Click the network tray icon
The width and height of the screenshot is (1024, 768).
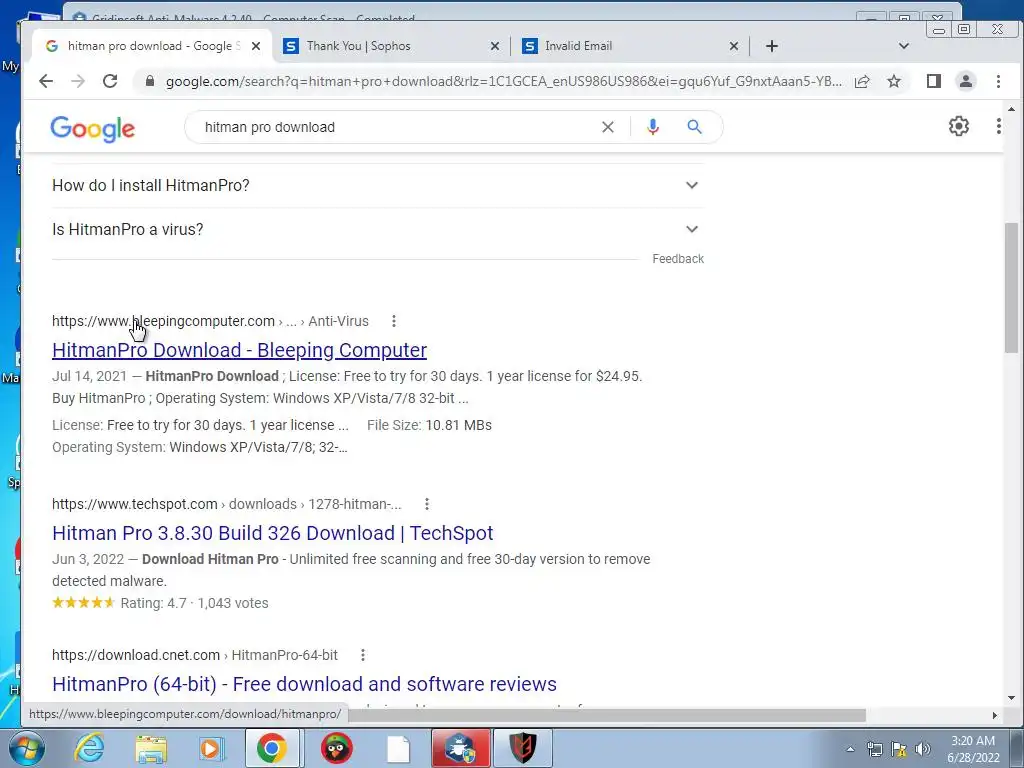pyautogui.click(x=874, y=749)
